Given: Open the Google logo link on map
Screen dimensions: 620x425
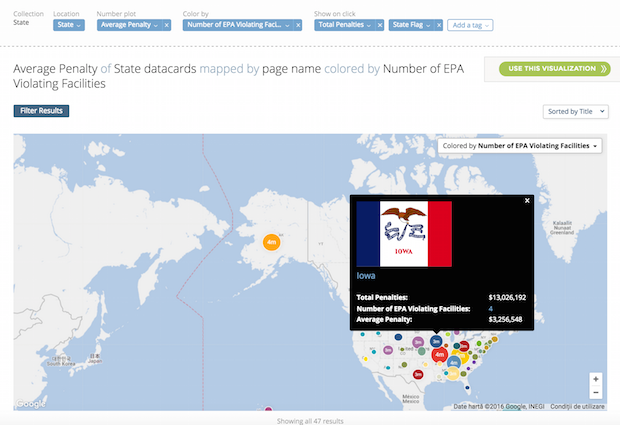Looking at the screenshot, I should point(31,403).
